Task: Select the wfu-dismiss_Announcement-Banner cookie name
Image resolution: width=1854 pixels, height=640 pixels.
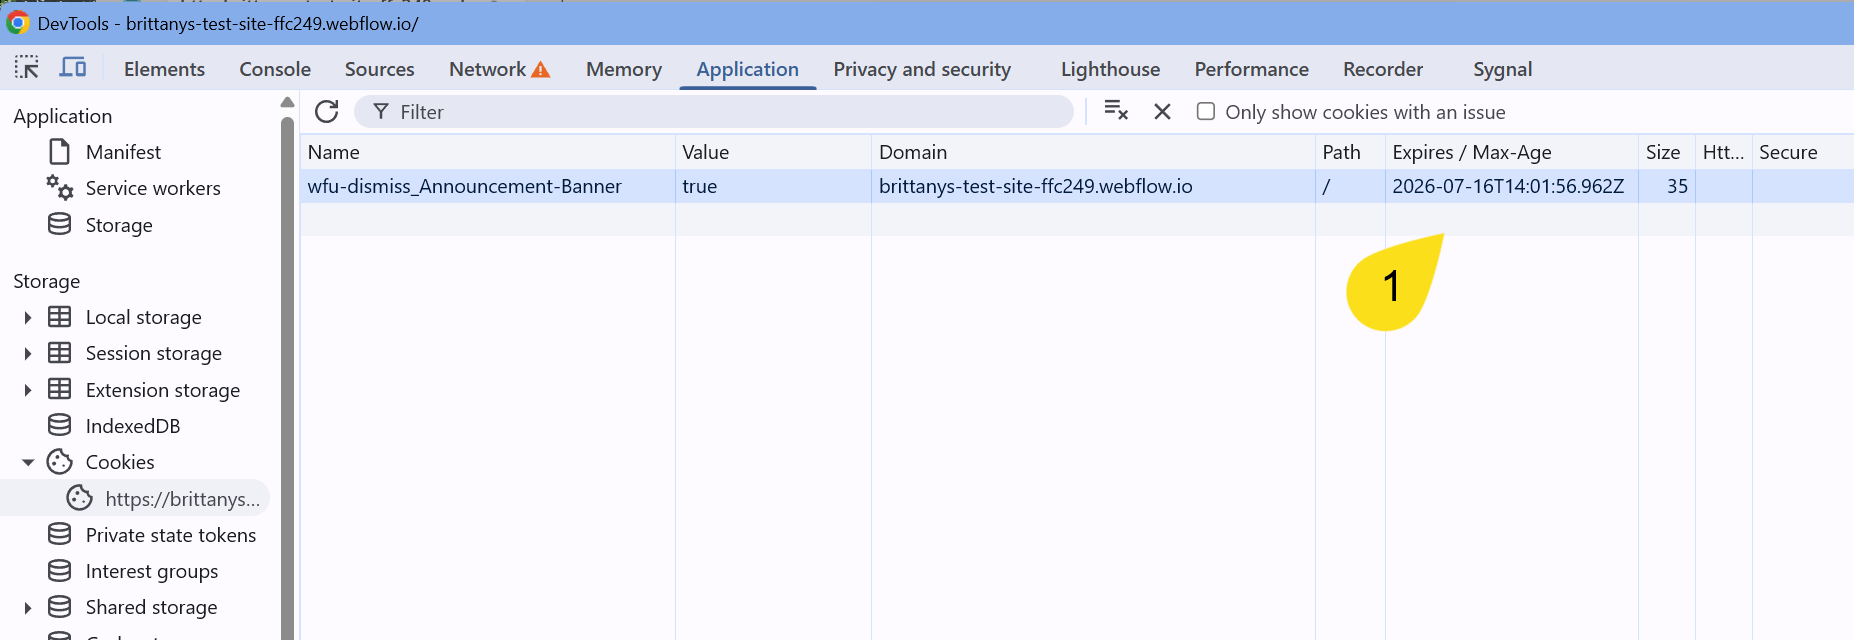Action: point(465,186)
